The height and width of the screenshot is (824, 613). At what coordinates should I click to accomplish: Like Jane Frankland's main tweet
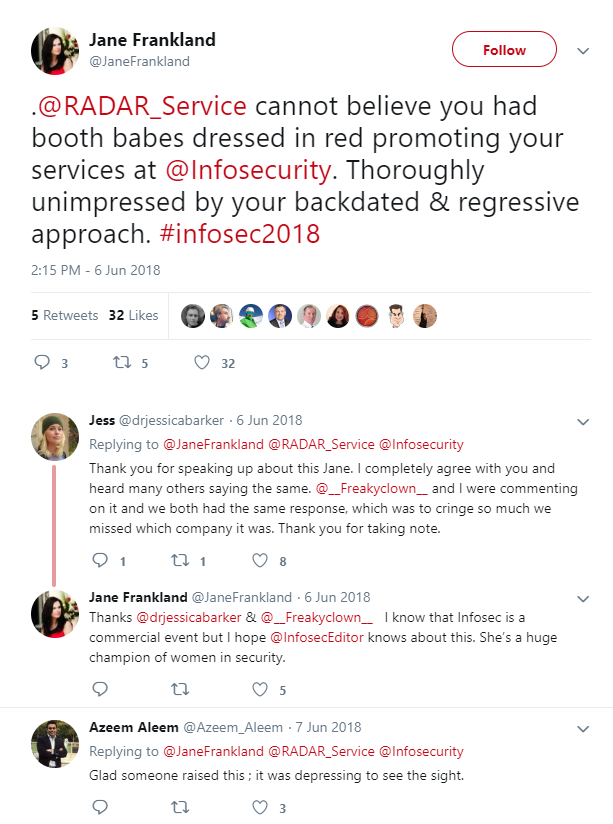(201, 362)
